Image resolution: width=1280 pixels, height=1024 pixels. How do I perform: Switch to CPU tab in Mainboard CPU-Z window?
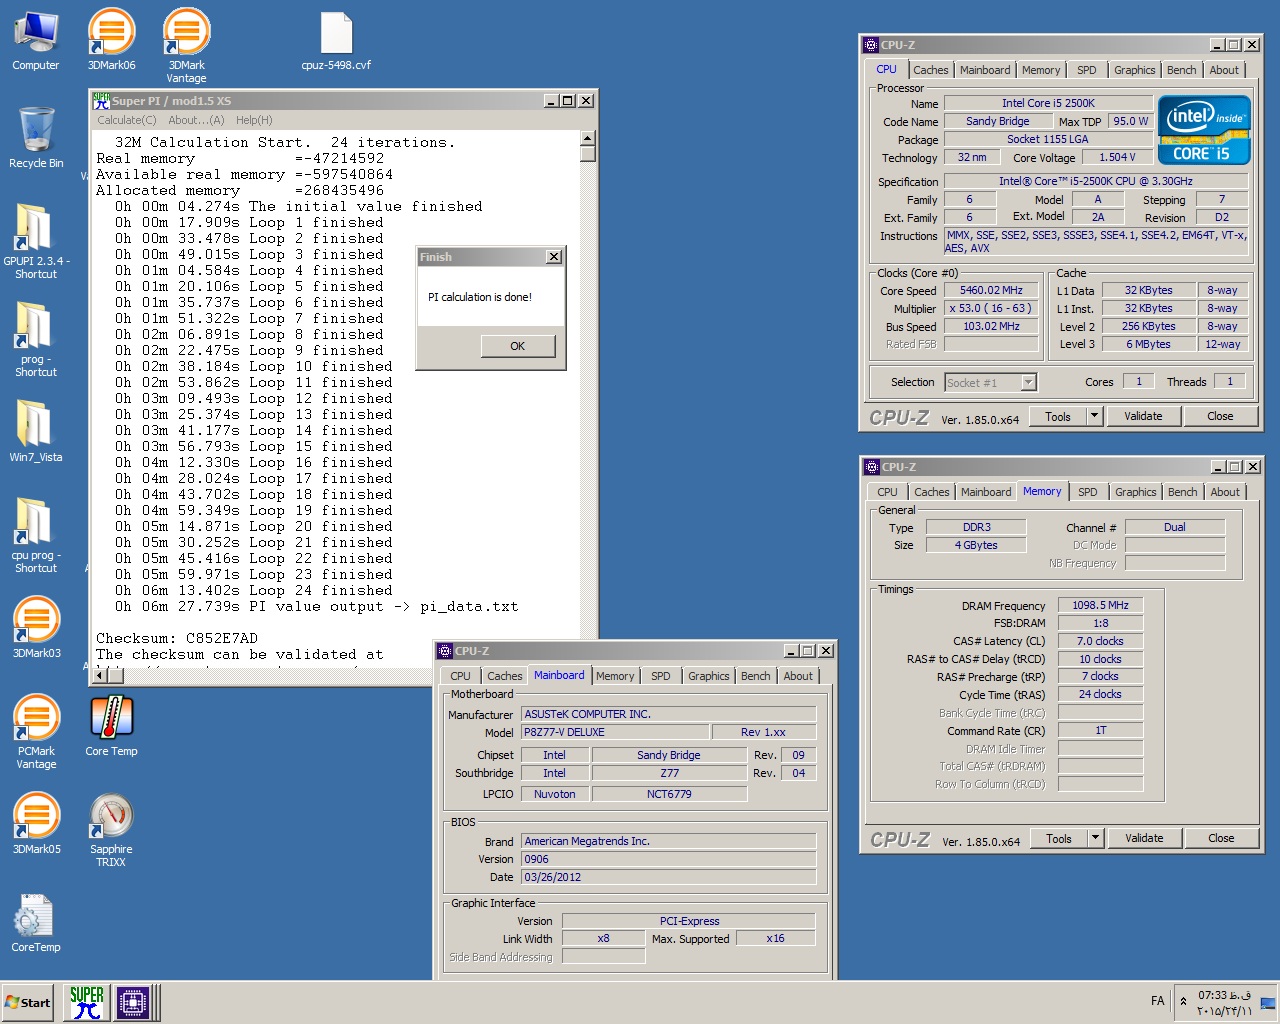(x=460, y=676)
